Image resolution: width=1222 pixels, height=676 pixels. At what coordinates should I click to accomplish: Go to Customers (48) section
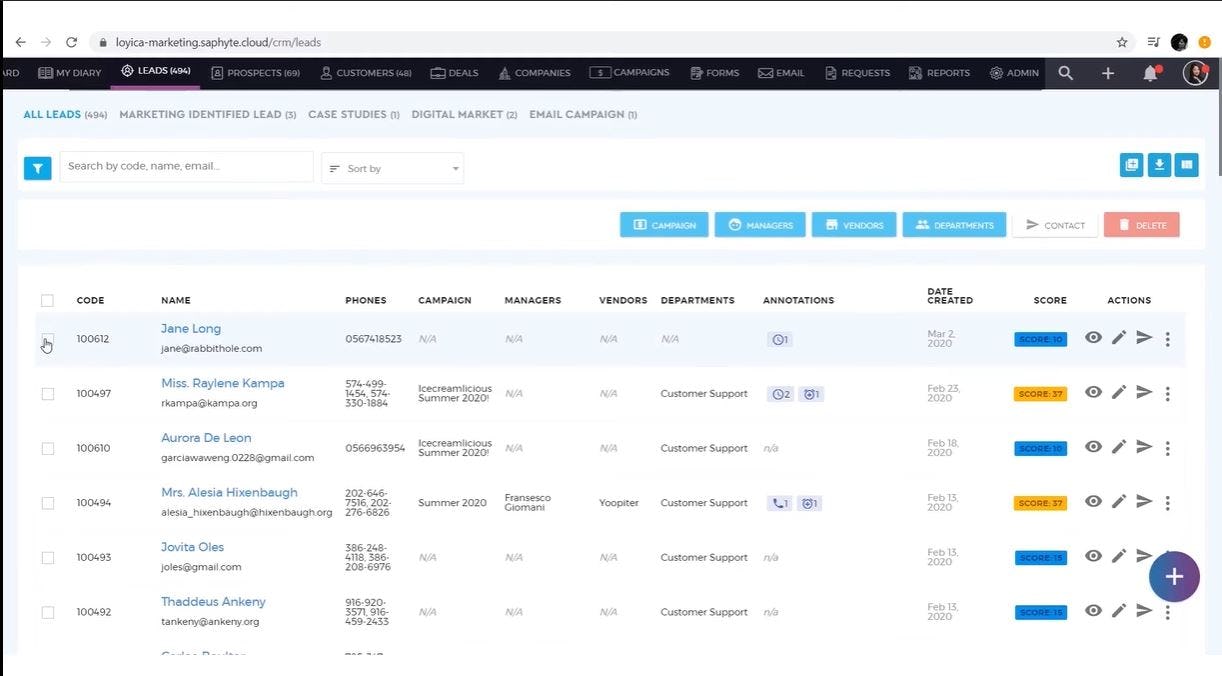tap(365, 73)
